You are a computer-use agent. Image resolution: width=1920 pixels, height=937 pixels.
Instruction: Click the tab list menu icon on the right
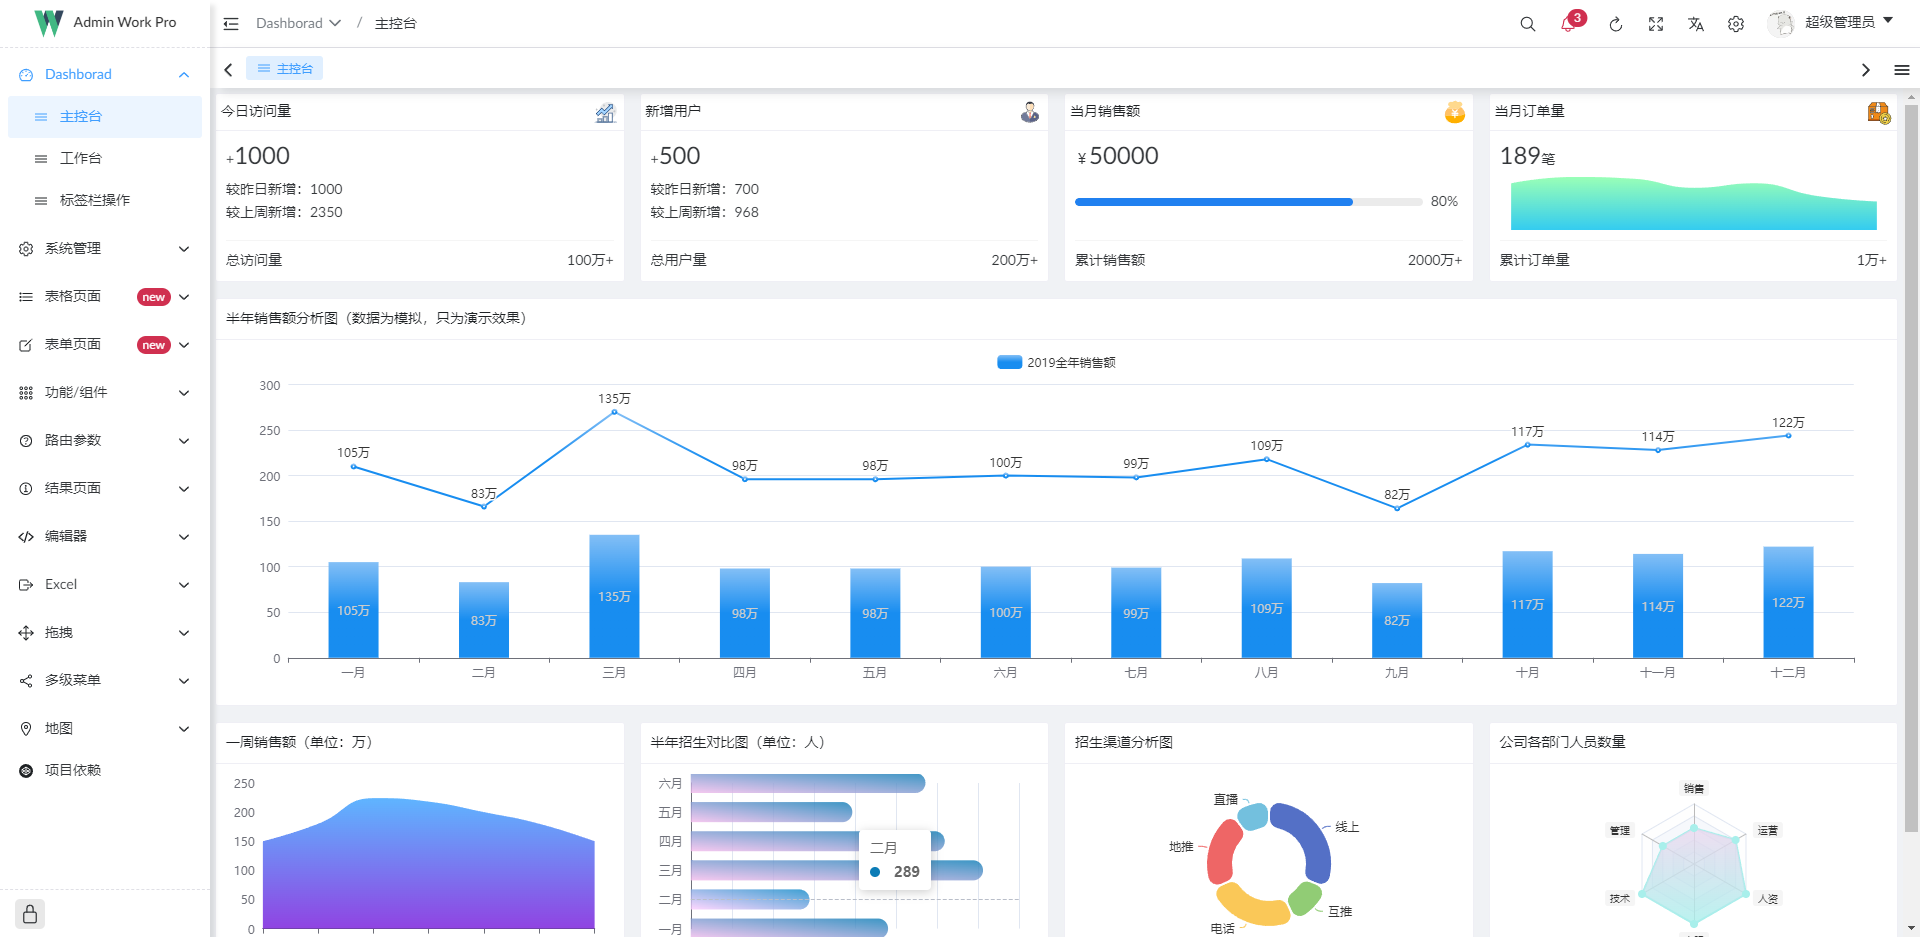tap(1904, 68)
